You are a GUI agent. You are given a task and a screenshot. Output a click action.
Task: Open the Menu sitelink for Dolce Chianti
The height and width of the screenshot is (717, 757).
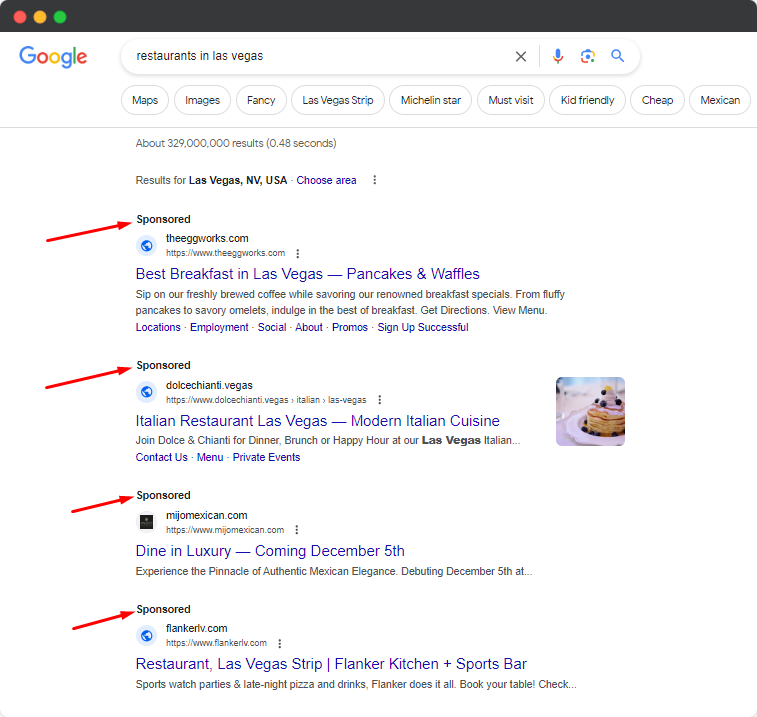click(x=210, y=457)
